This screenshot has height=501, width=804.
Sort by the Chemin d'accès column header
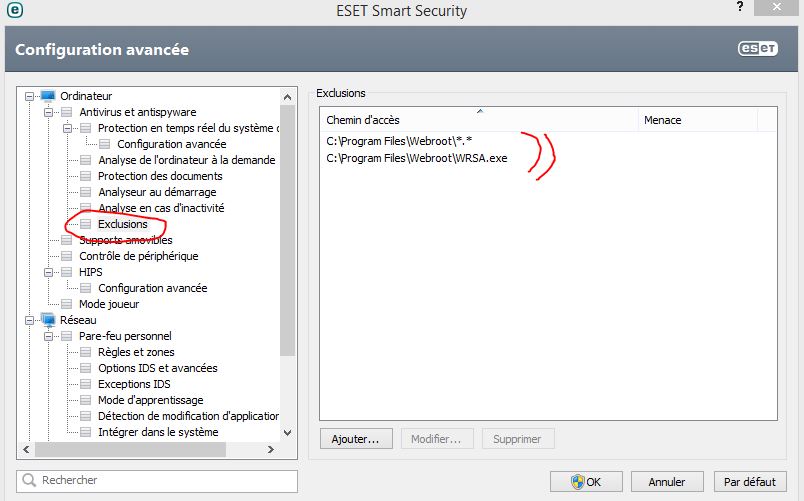coord(478,120)
